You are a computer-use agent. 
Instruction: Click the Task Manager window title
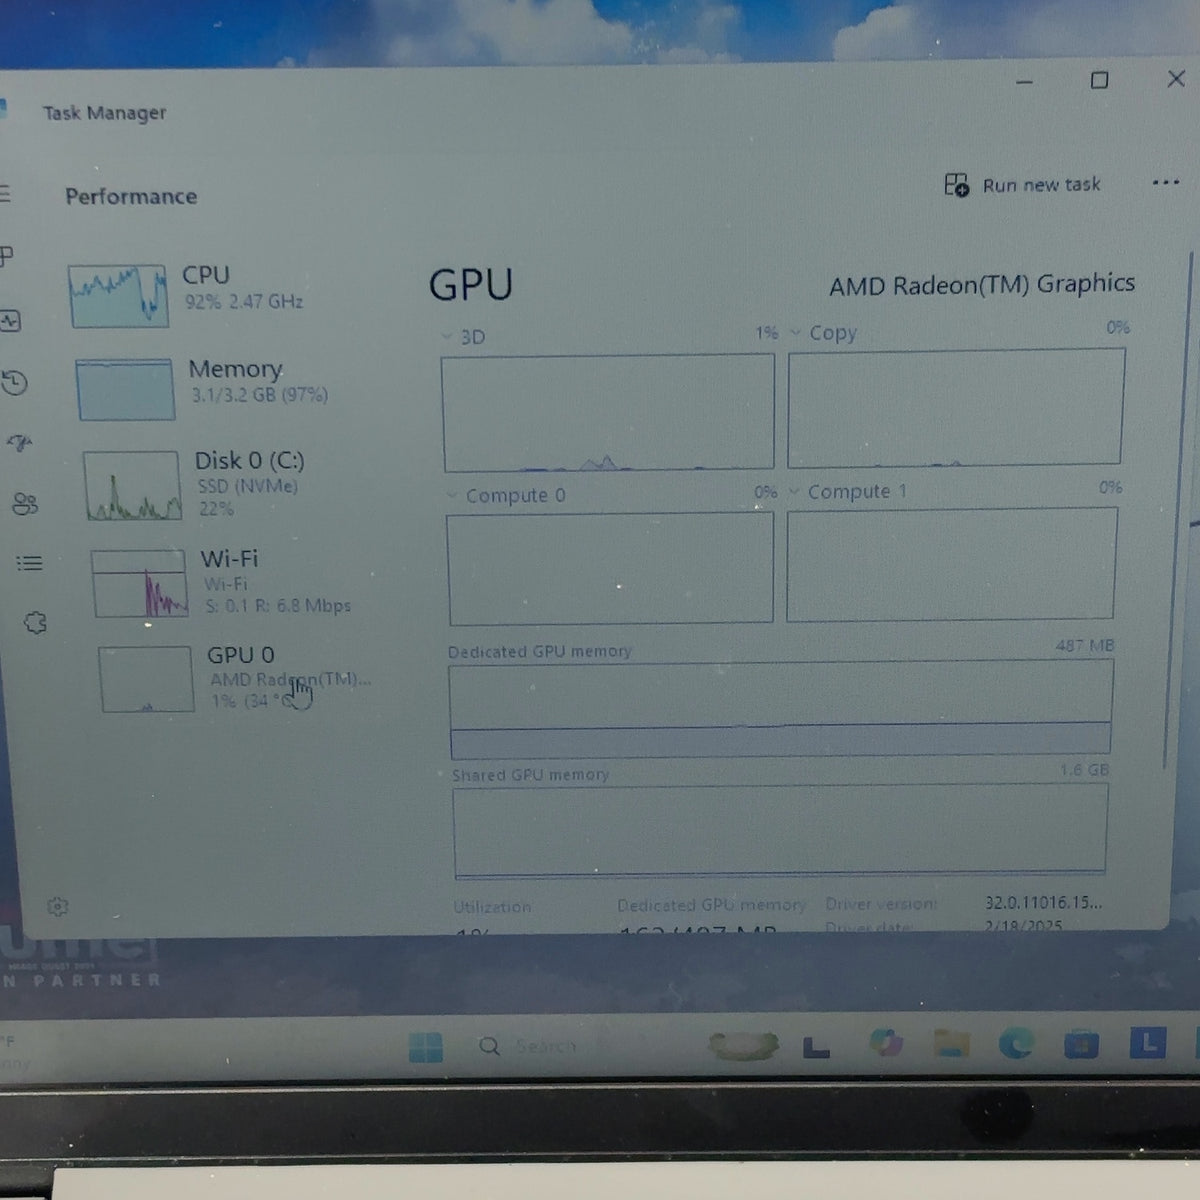coord(104,113)
